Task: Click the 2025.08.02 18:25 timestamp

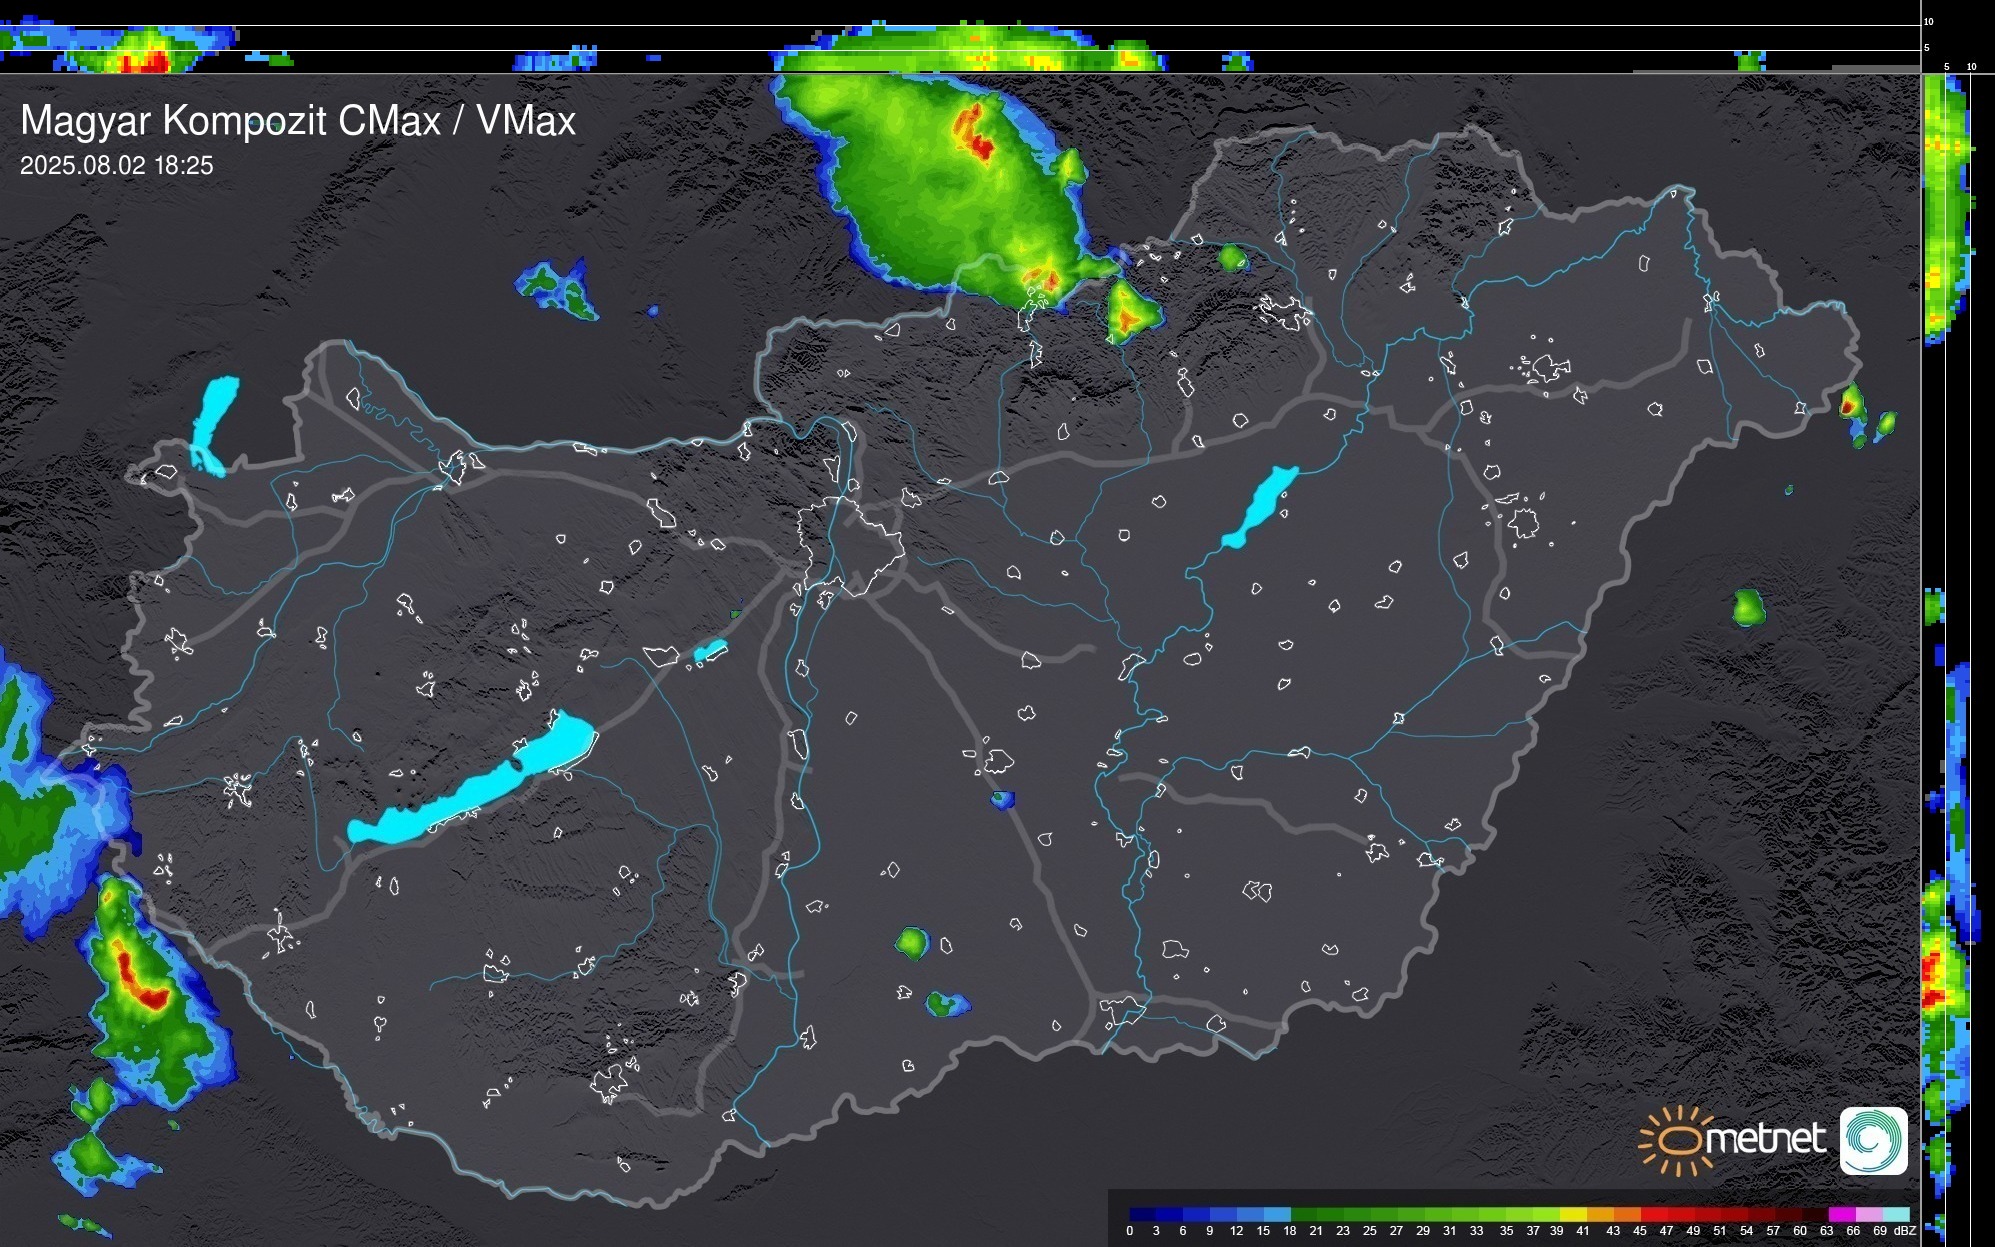Action: pos(116,166)
